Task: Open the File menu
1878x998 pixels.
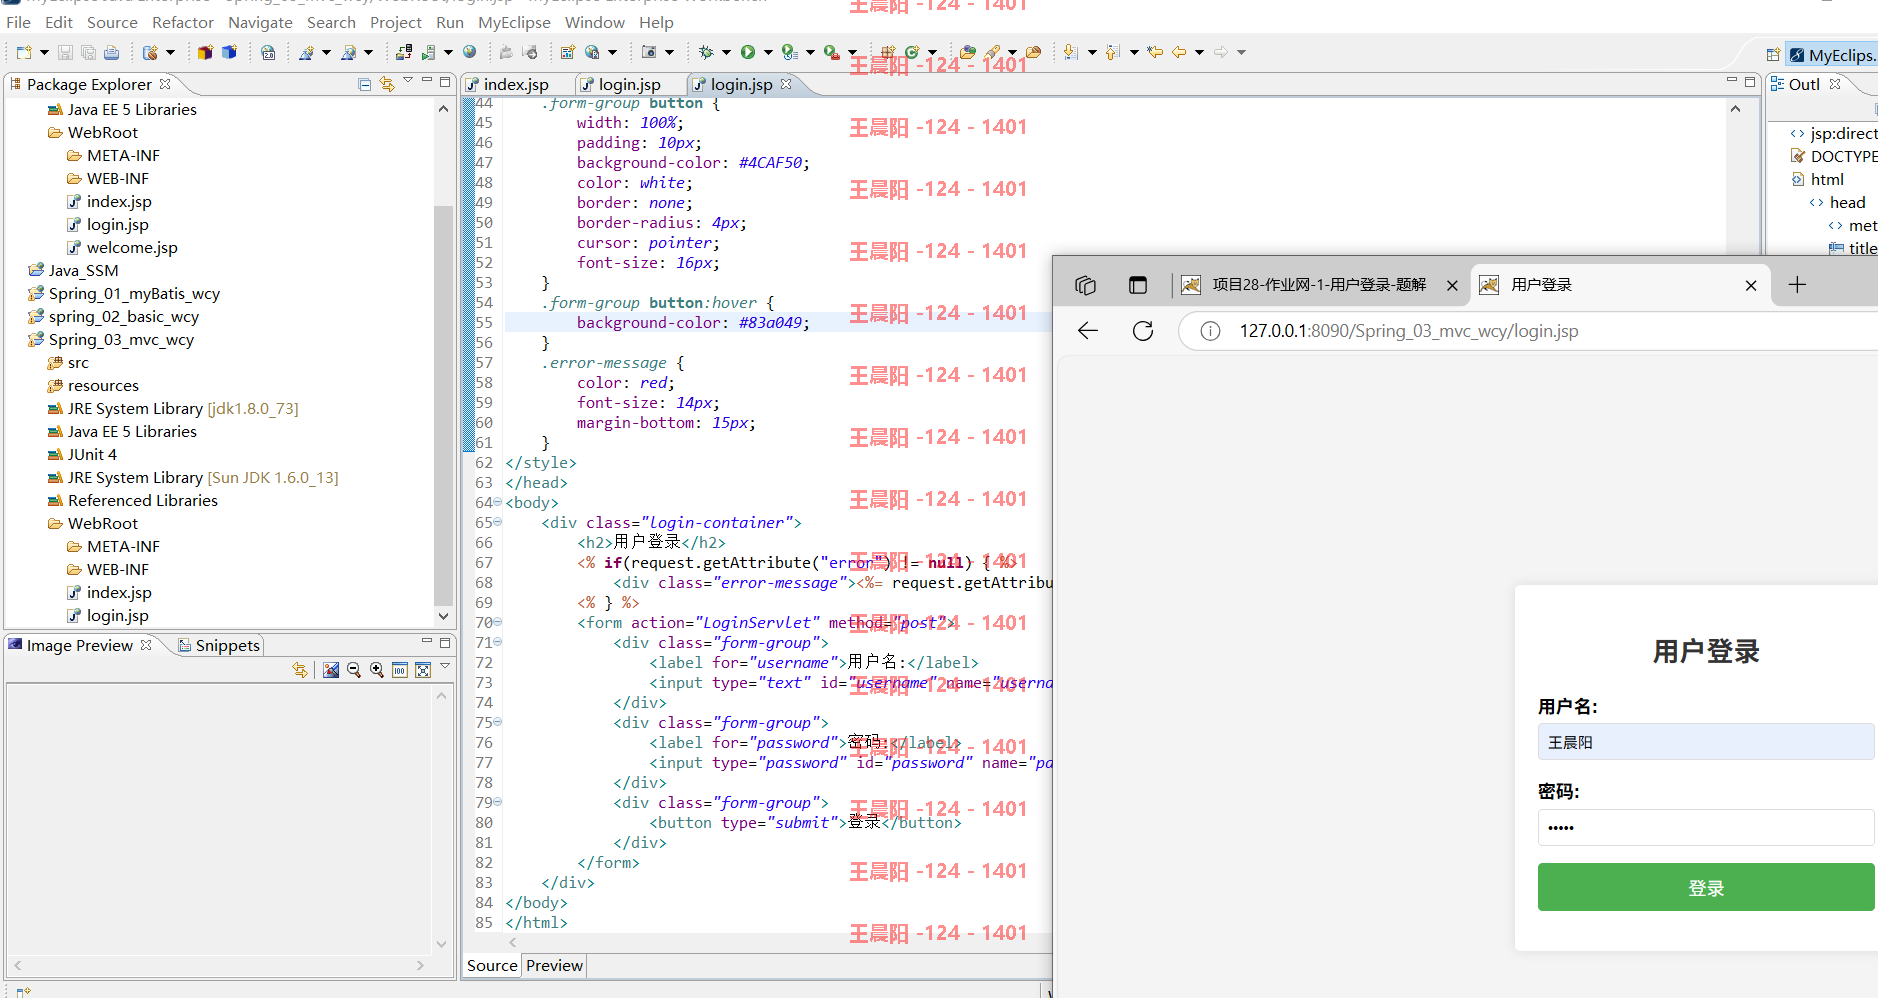Action: [x=18, y=22]
